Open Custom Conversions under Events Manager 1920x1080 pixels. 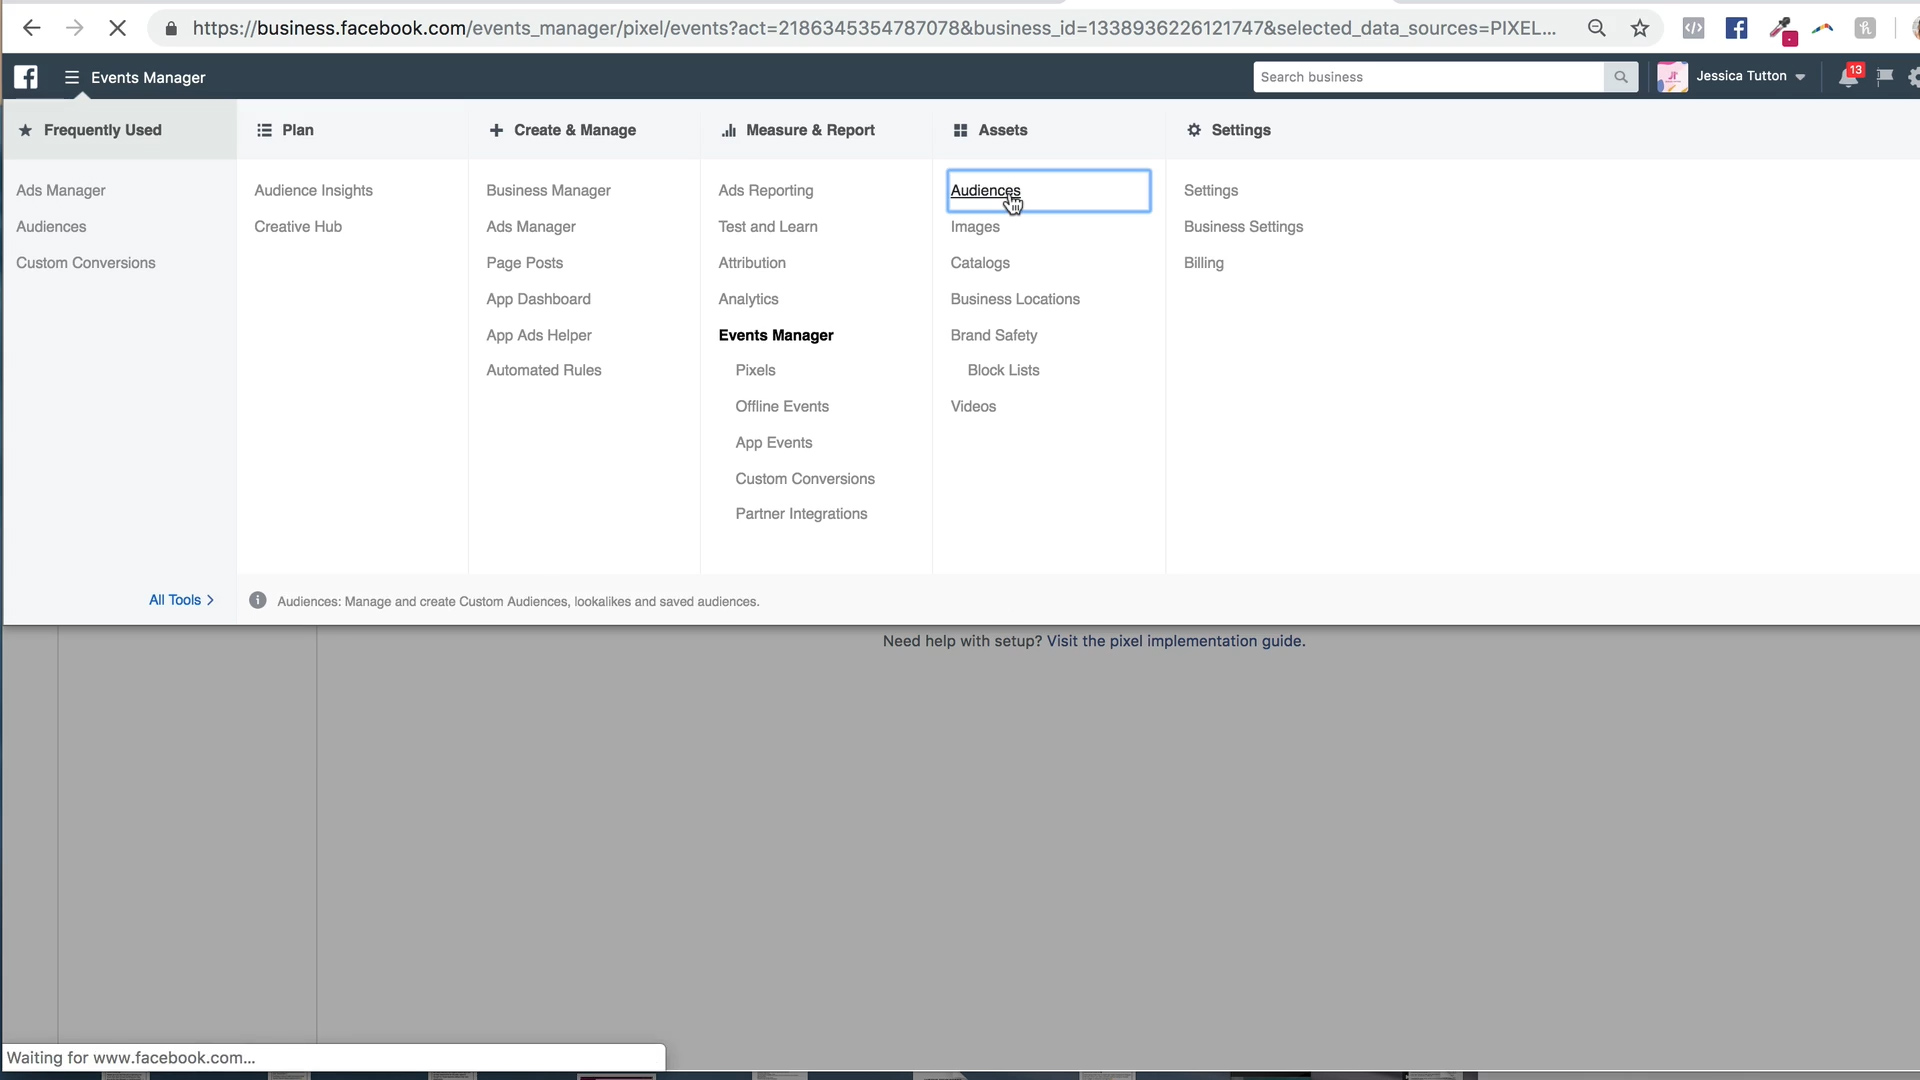click(x=805, y=479)
